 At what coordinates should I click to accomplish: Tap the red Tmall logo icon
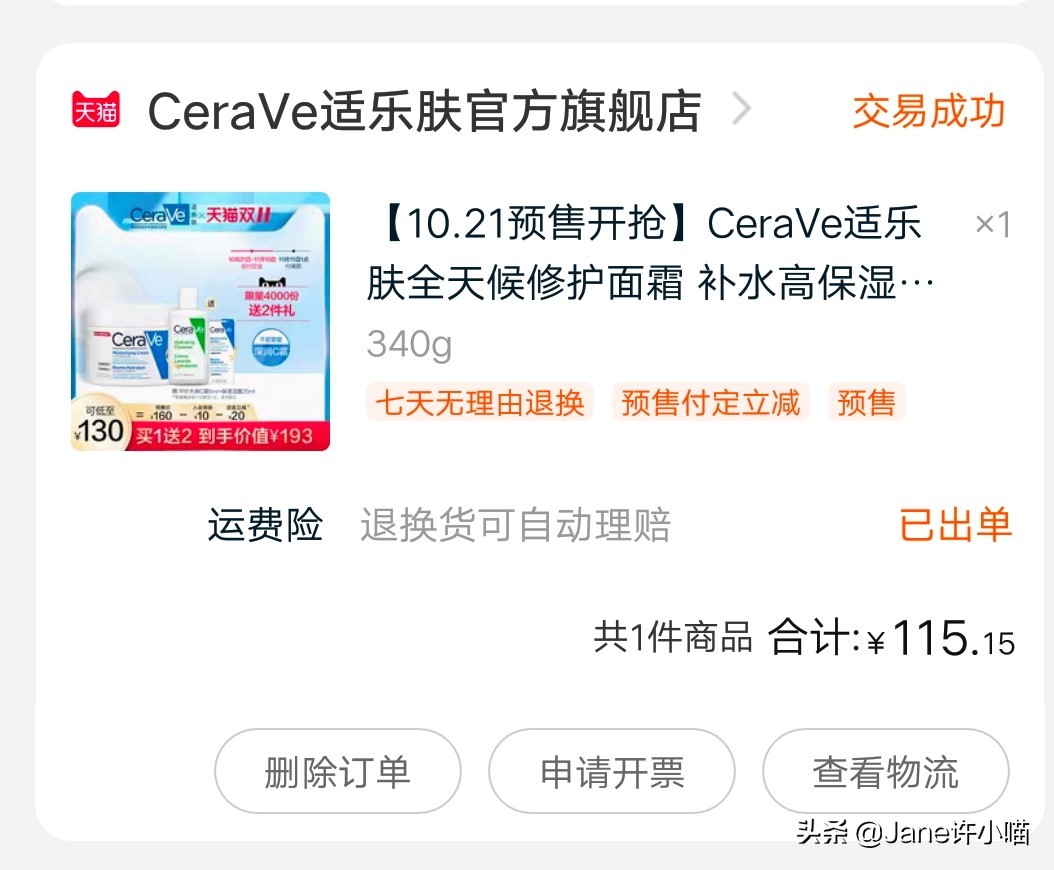click(96, 109)
